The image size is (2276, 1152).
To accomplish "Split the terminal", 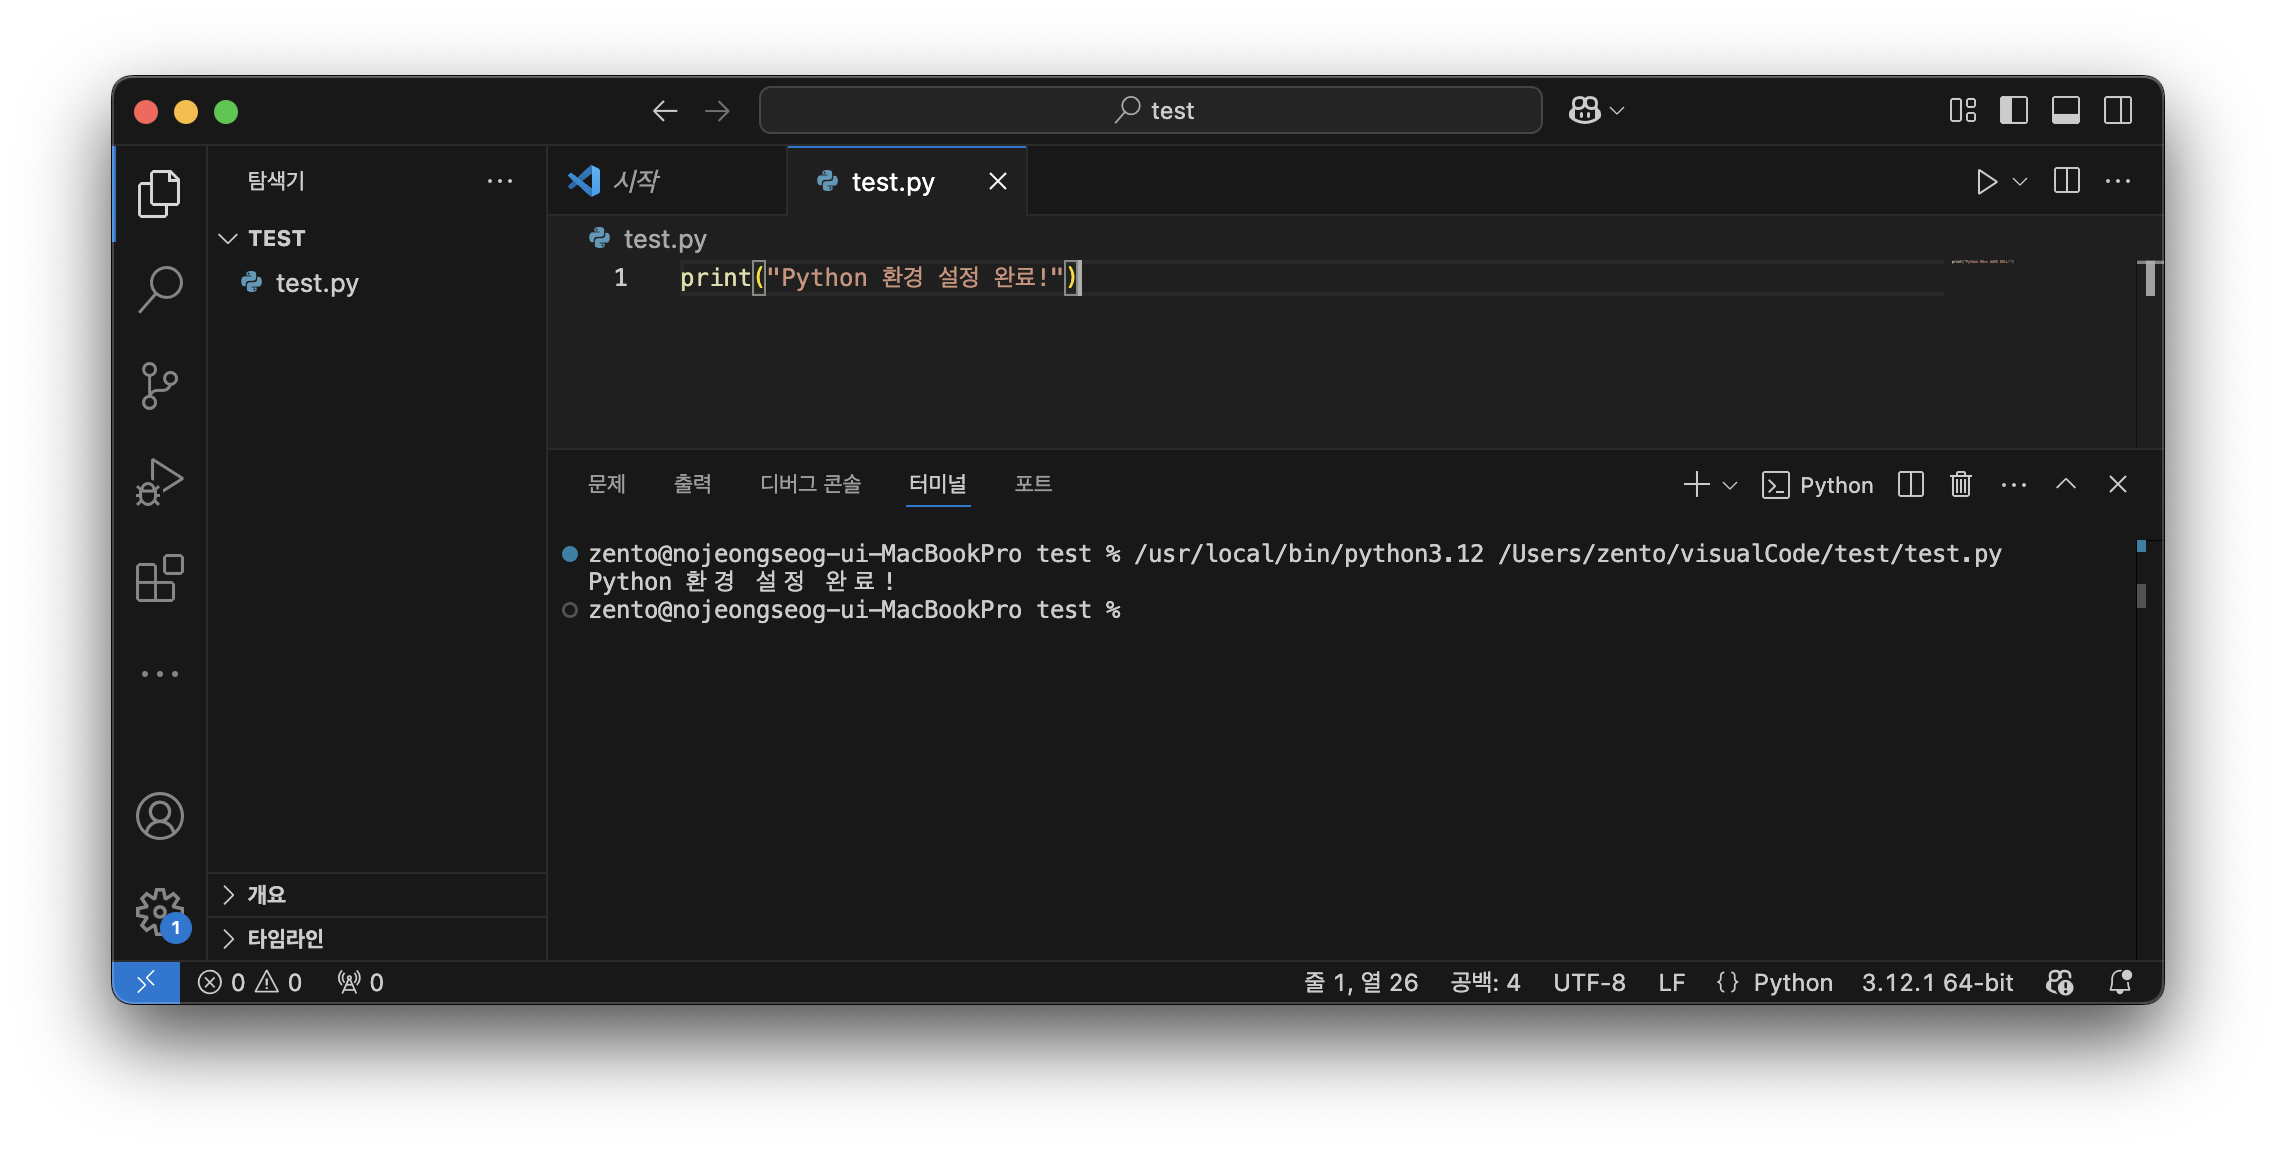I will pos(1910,485).
